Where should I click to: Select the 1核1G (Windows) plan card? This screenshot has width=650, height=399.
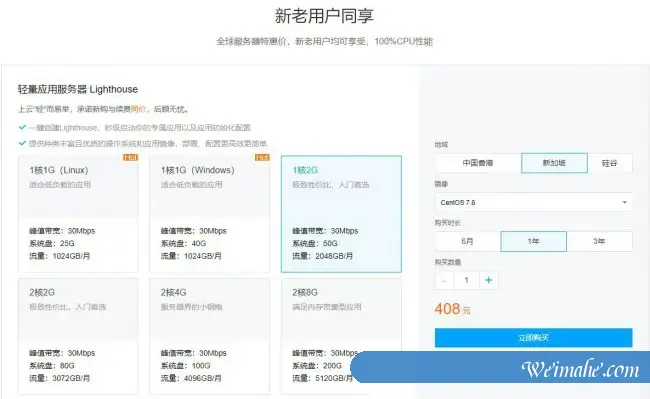pyautogui.click(x=209, y=214)
